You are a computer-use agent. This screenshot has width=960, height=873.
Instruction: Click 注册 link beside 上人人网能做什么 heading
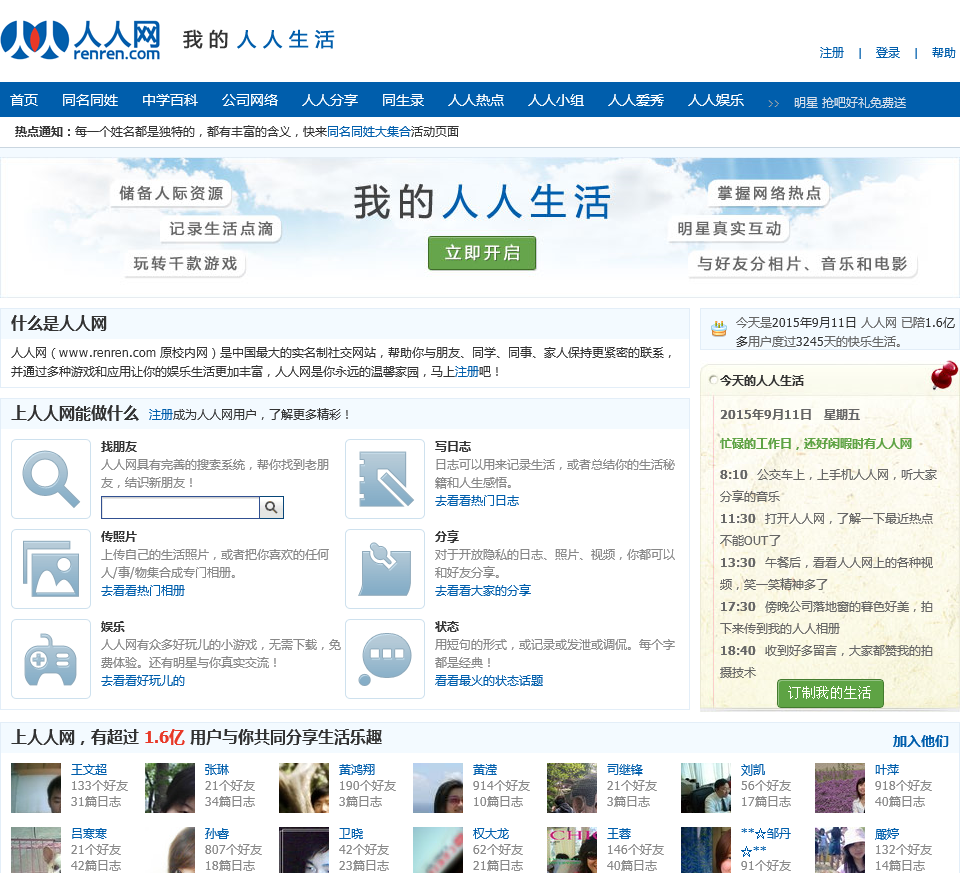[x=160, y=414]
